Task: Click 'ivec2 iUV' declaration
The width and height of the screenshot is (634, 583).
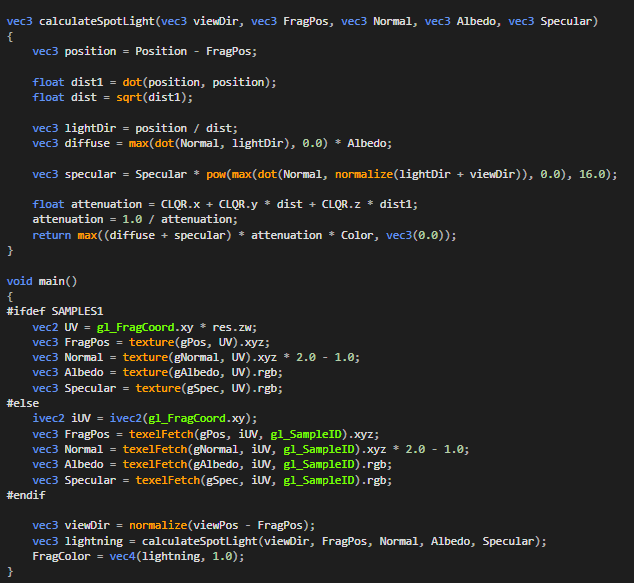Action: [61, 418]
